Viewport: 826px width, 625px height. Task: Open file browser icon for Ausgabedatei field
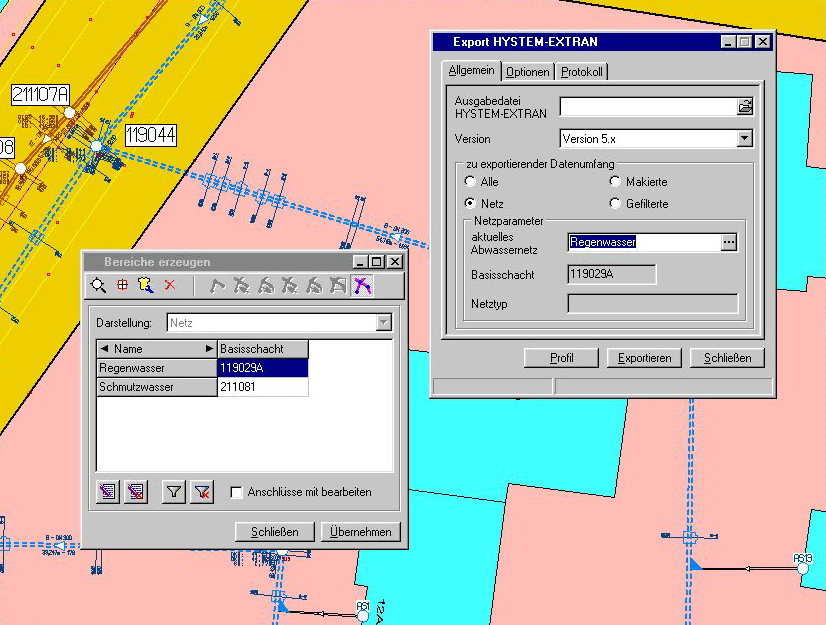pos(744,107)
